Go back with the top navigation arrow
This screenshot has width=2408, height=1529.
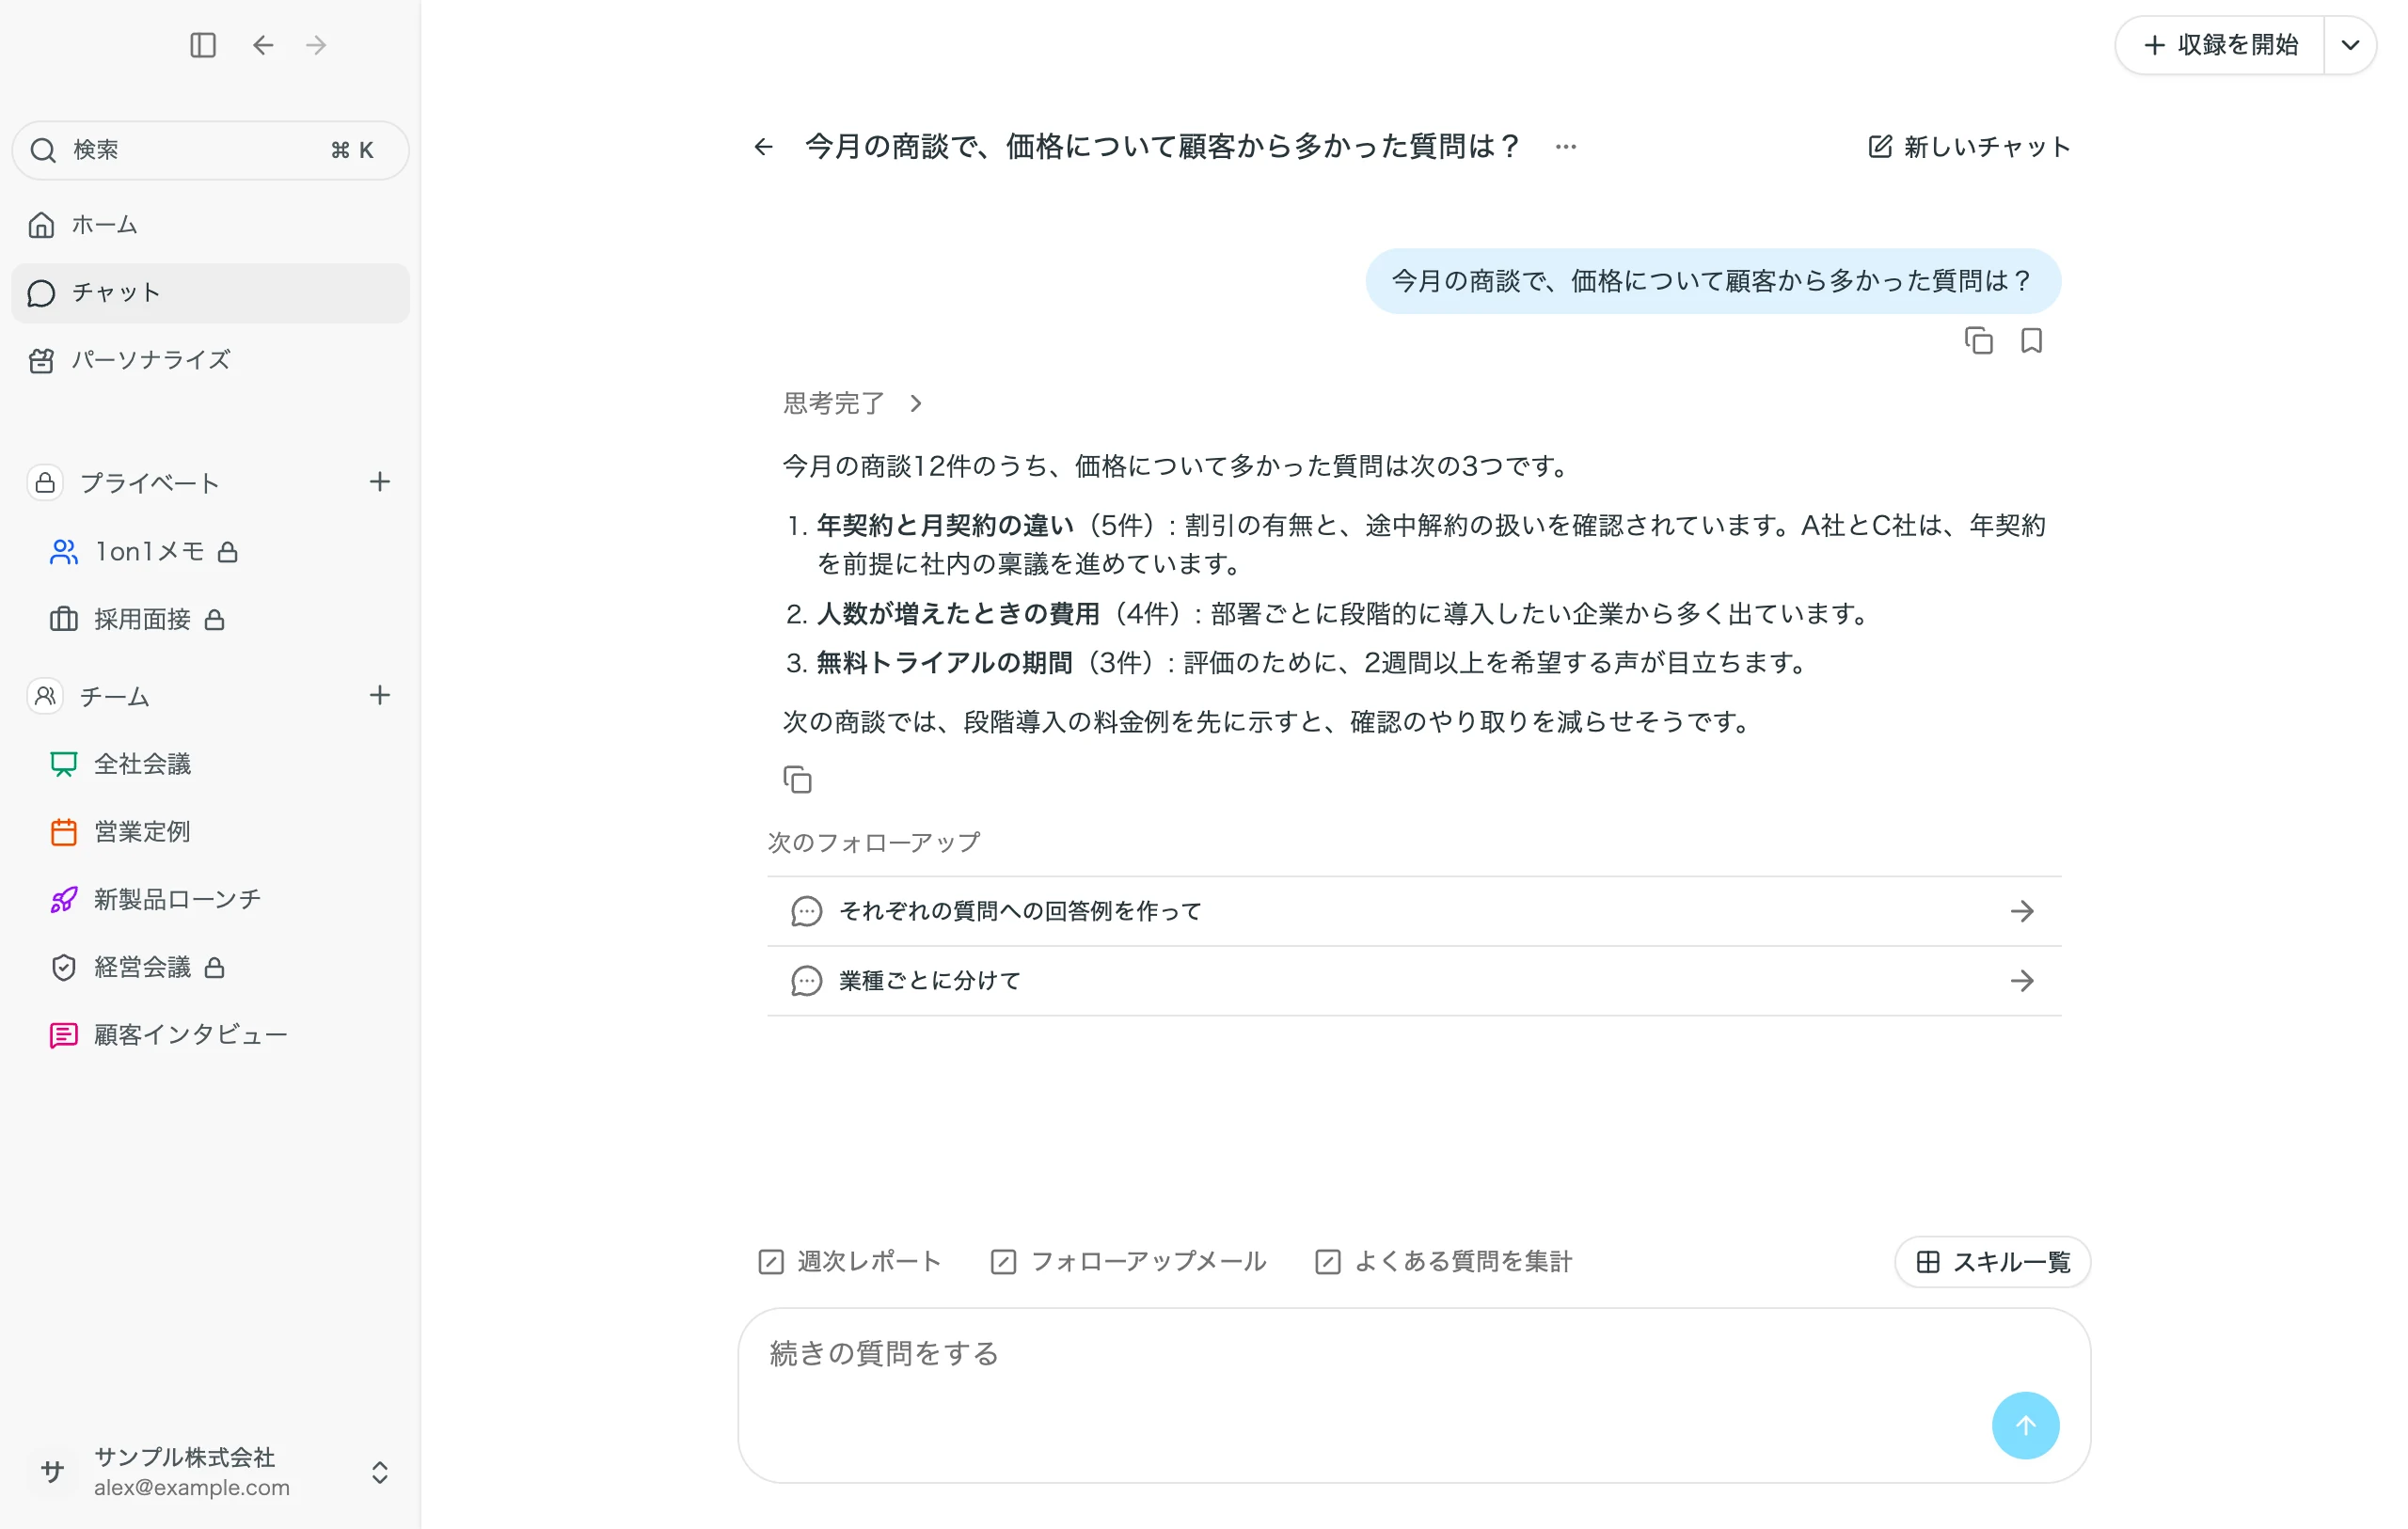(x=263, y=45)
